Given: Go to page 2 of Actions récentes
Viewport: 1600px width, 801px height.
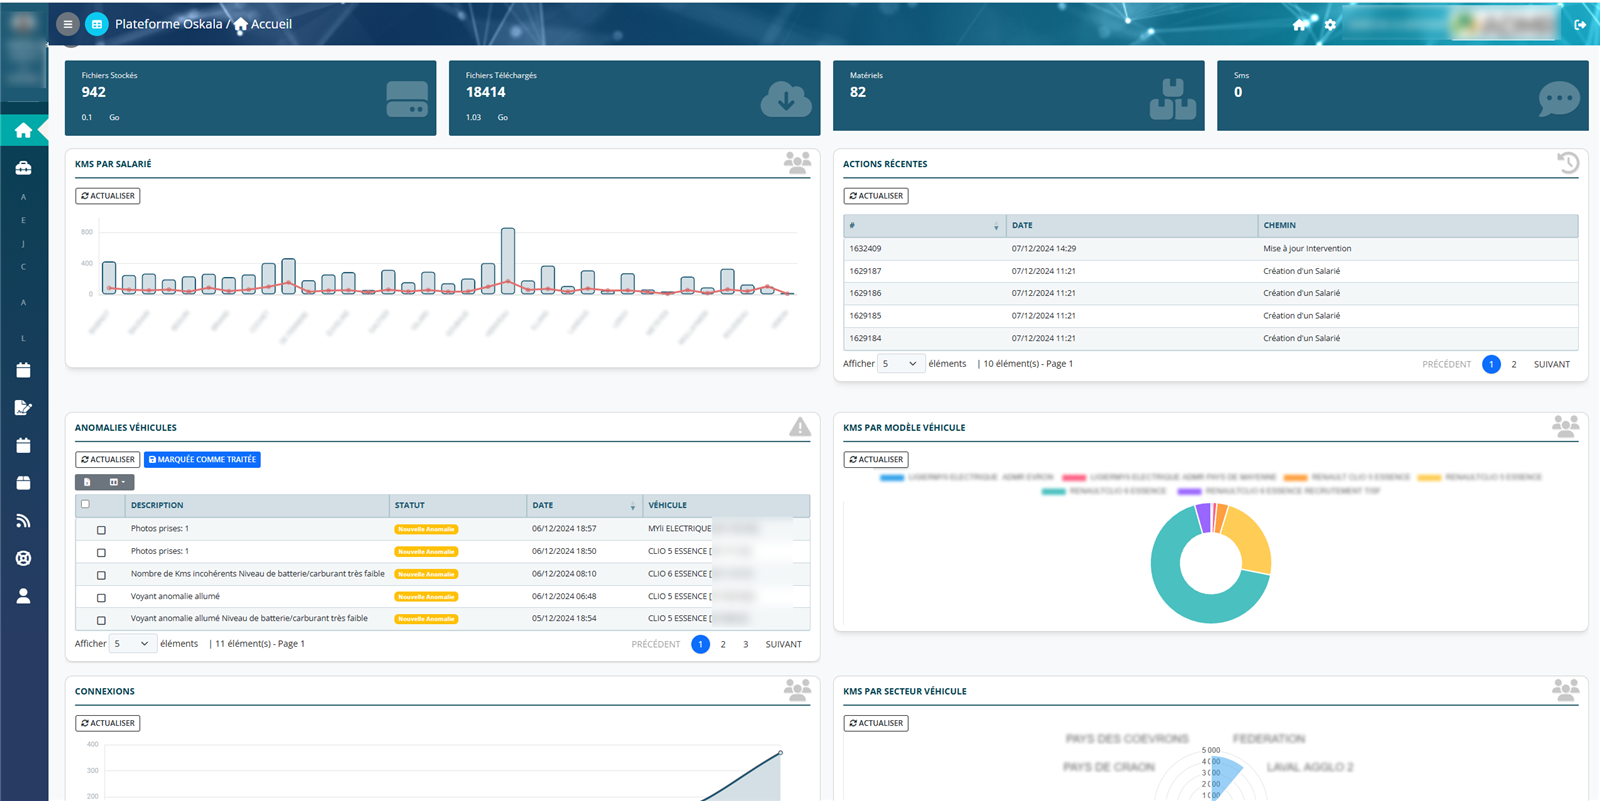Looking at the screenshot, I should pyautogui.click(x=1514, y=365).
